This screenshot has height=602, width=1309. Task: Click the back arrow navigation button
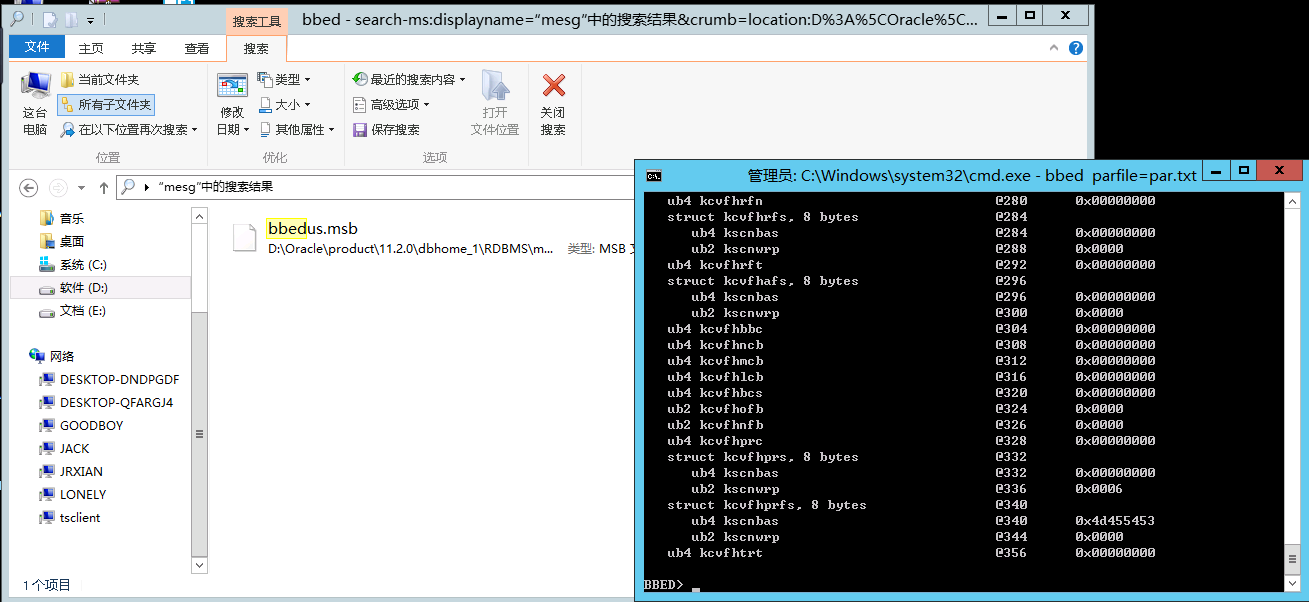click(29, 187)
